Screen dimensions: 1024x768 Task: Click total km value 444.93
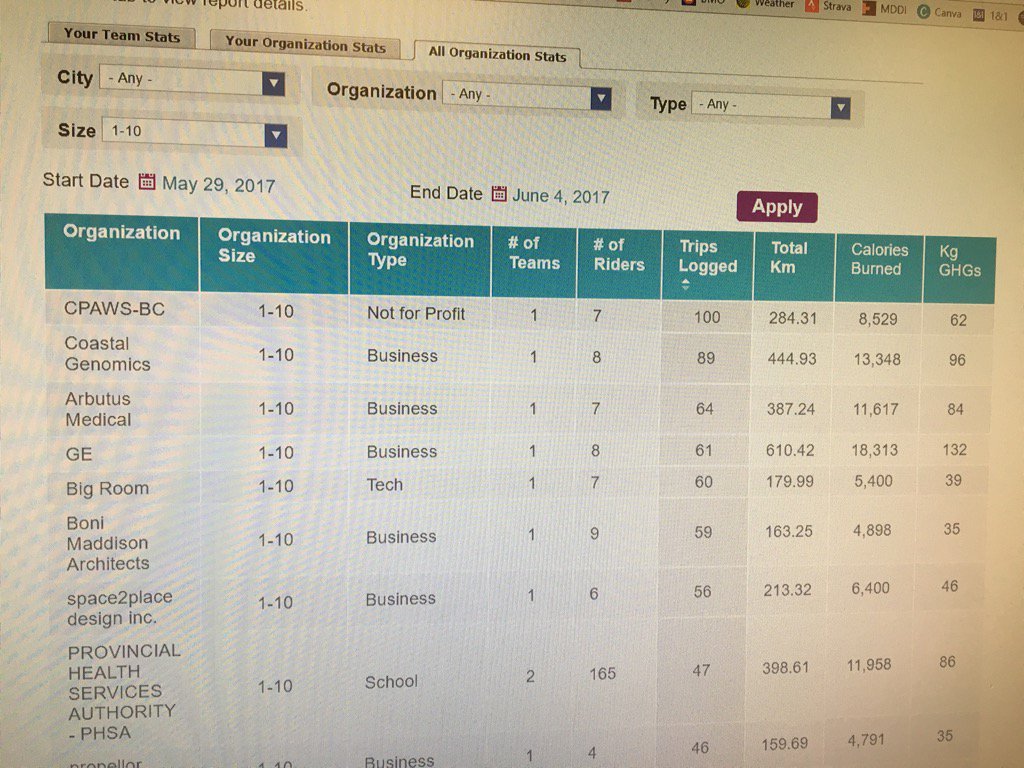792,359
